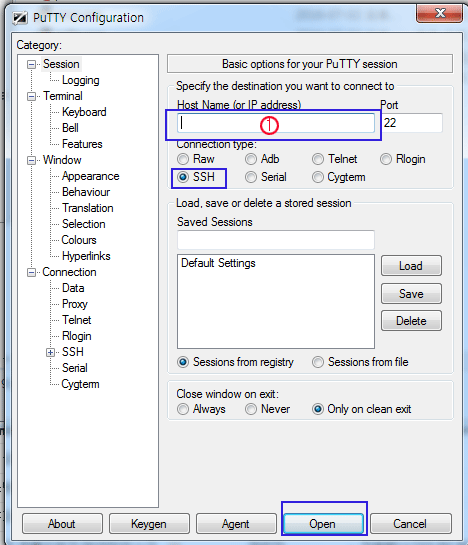
Task: Open the Serial category in tree
Action: [x=74, y=368]
